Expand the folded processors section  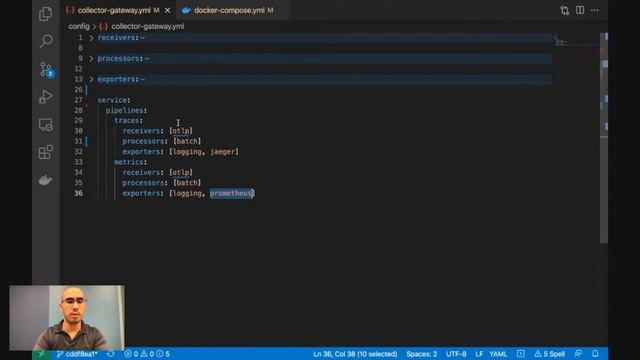click(91, 59)
